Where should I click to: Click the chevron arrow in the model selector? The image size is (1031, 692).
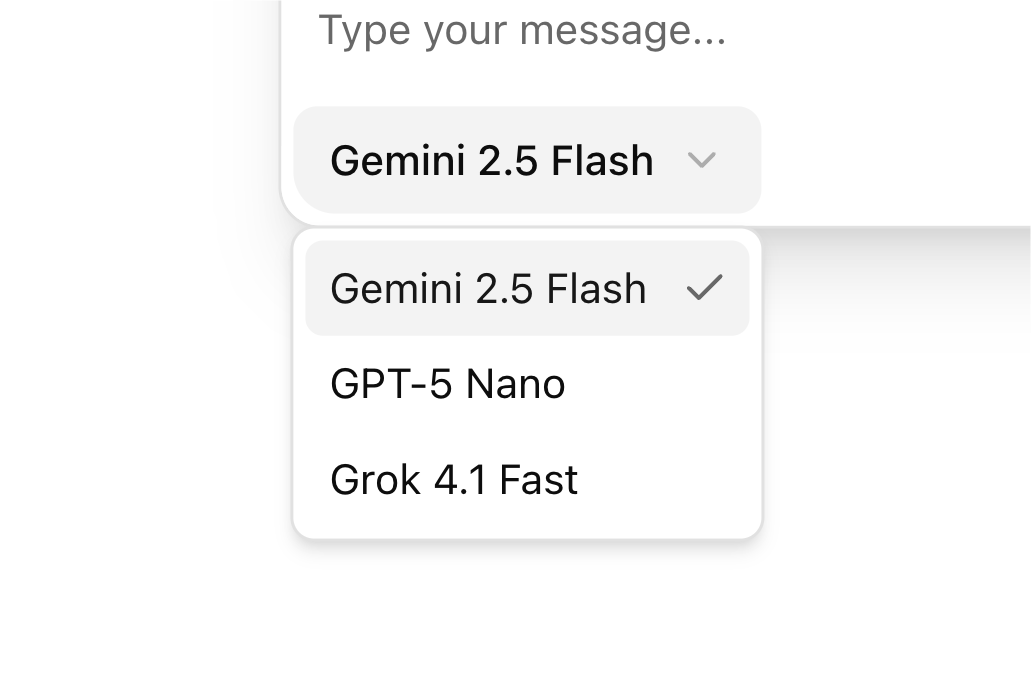click(702, 160)
